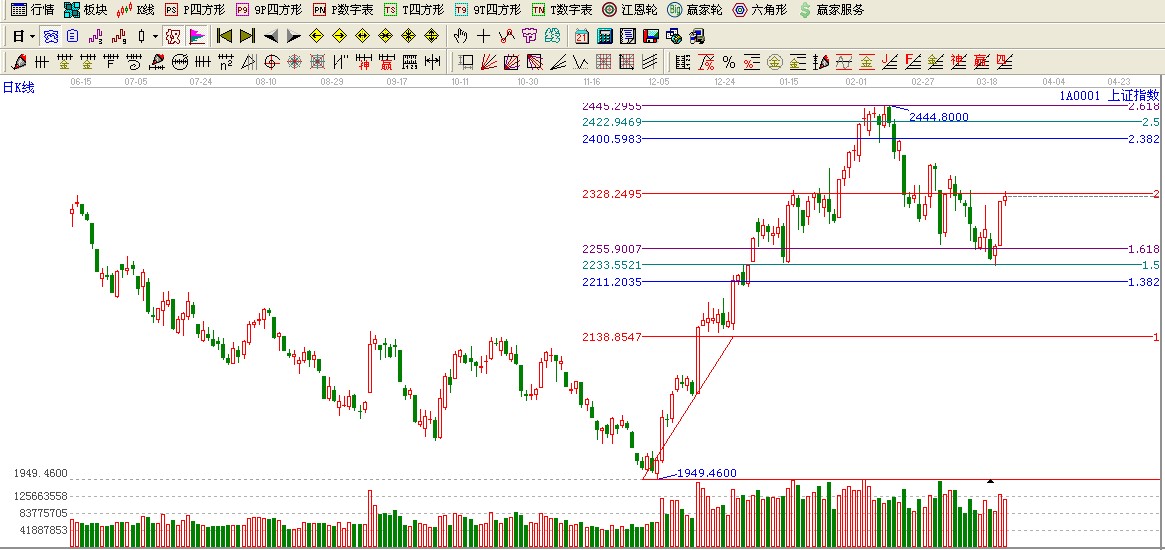The height and width of the screenshot is (550, 1165).
Task: Click the 2328.2495 Fibonacci level line label
Action: point(611,193)
